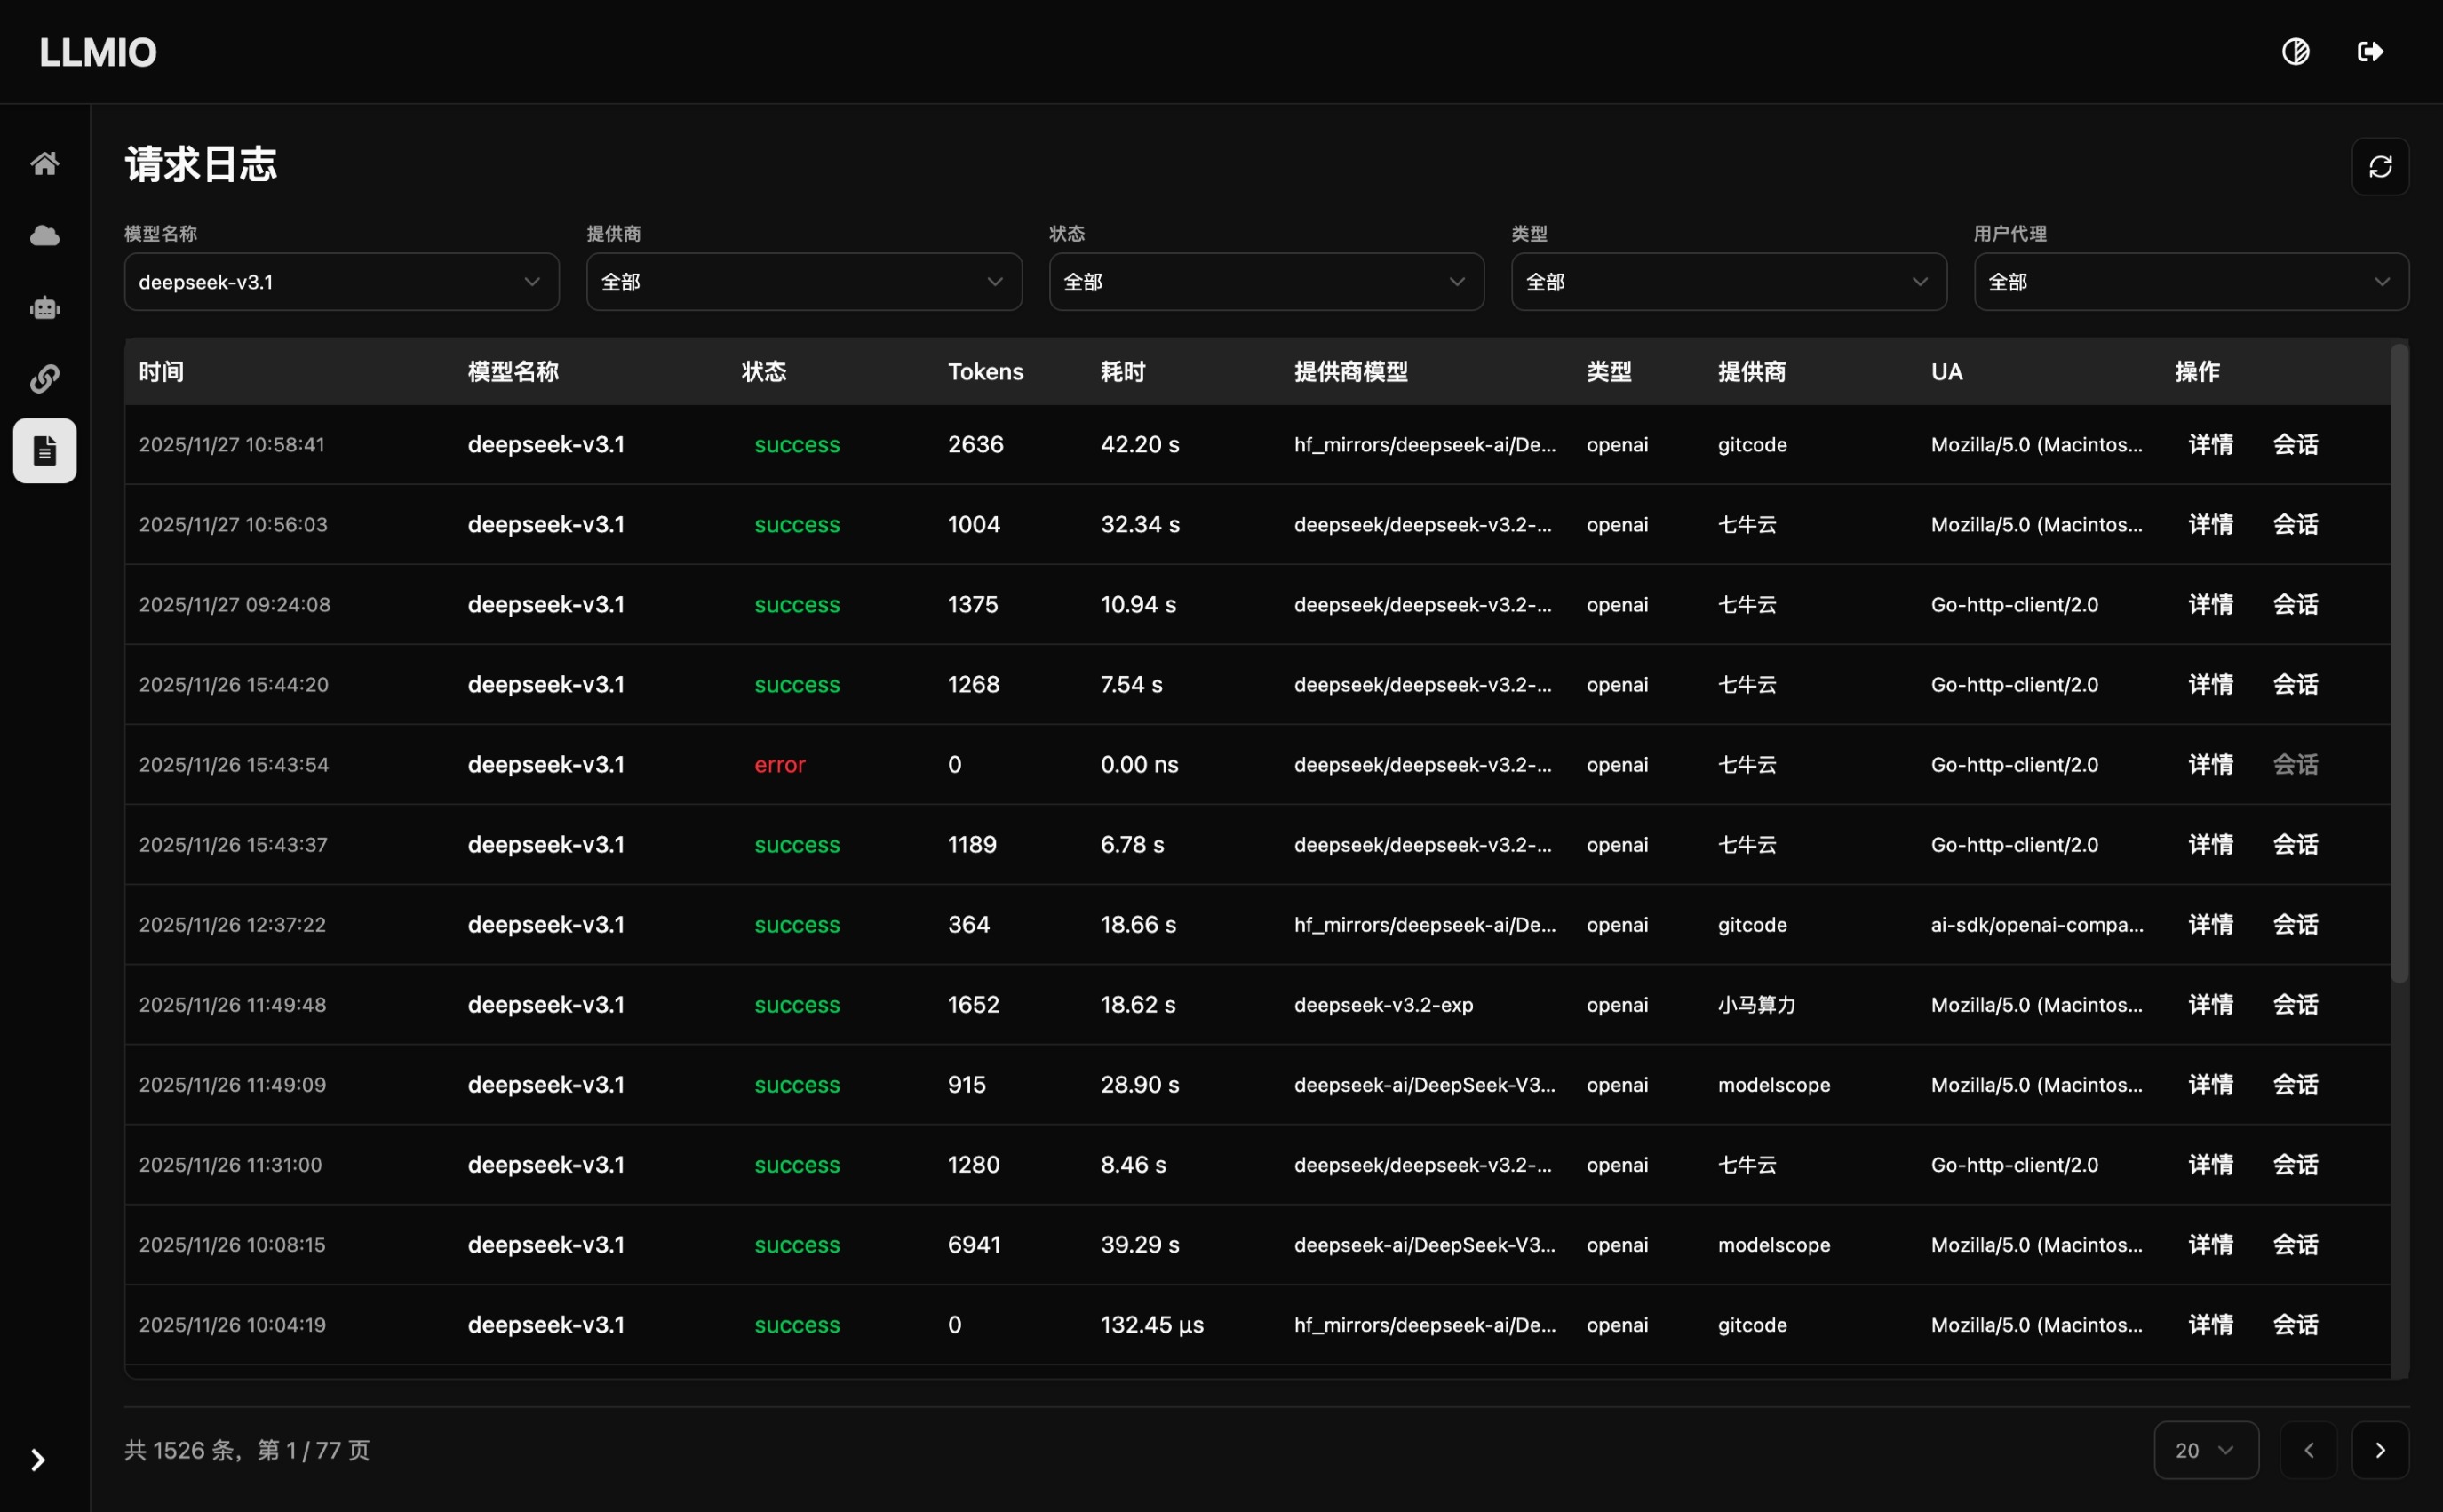Viewport: 2443px width, 1512px height.
Task: Click the logout icon in header
Action: [2370, 51]
